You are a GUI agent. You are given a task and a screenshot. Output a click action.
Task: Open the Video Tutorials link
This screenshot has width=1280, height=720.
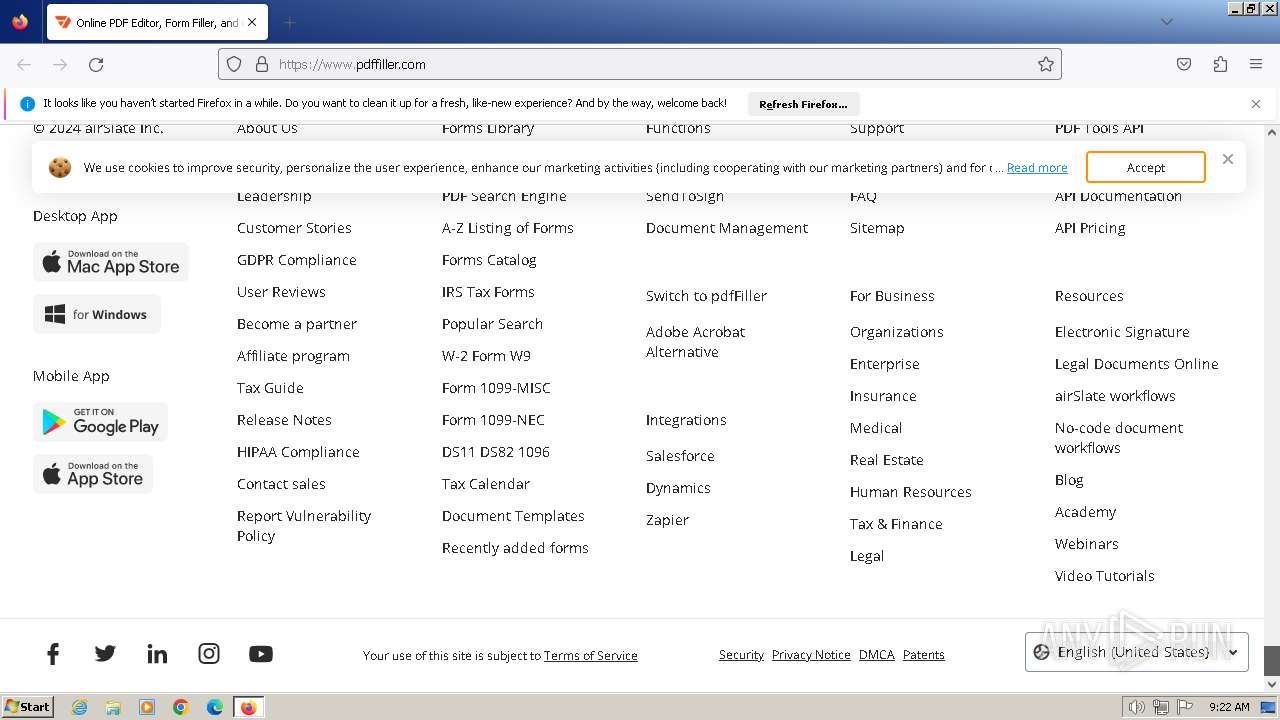[x=1105, y=576]
